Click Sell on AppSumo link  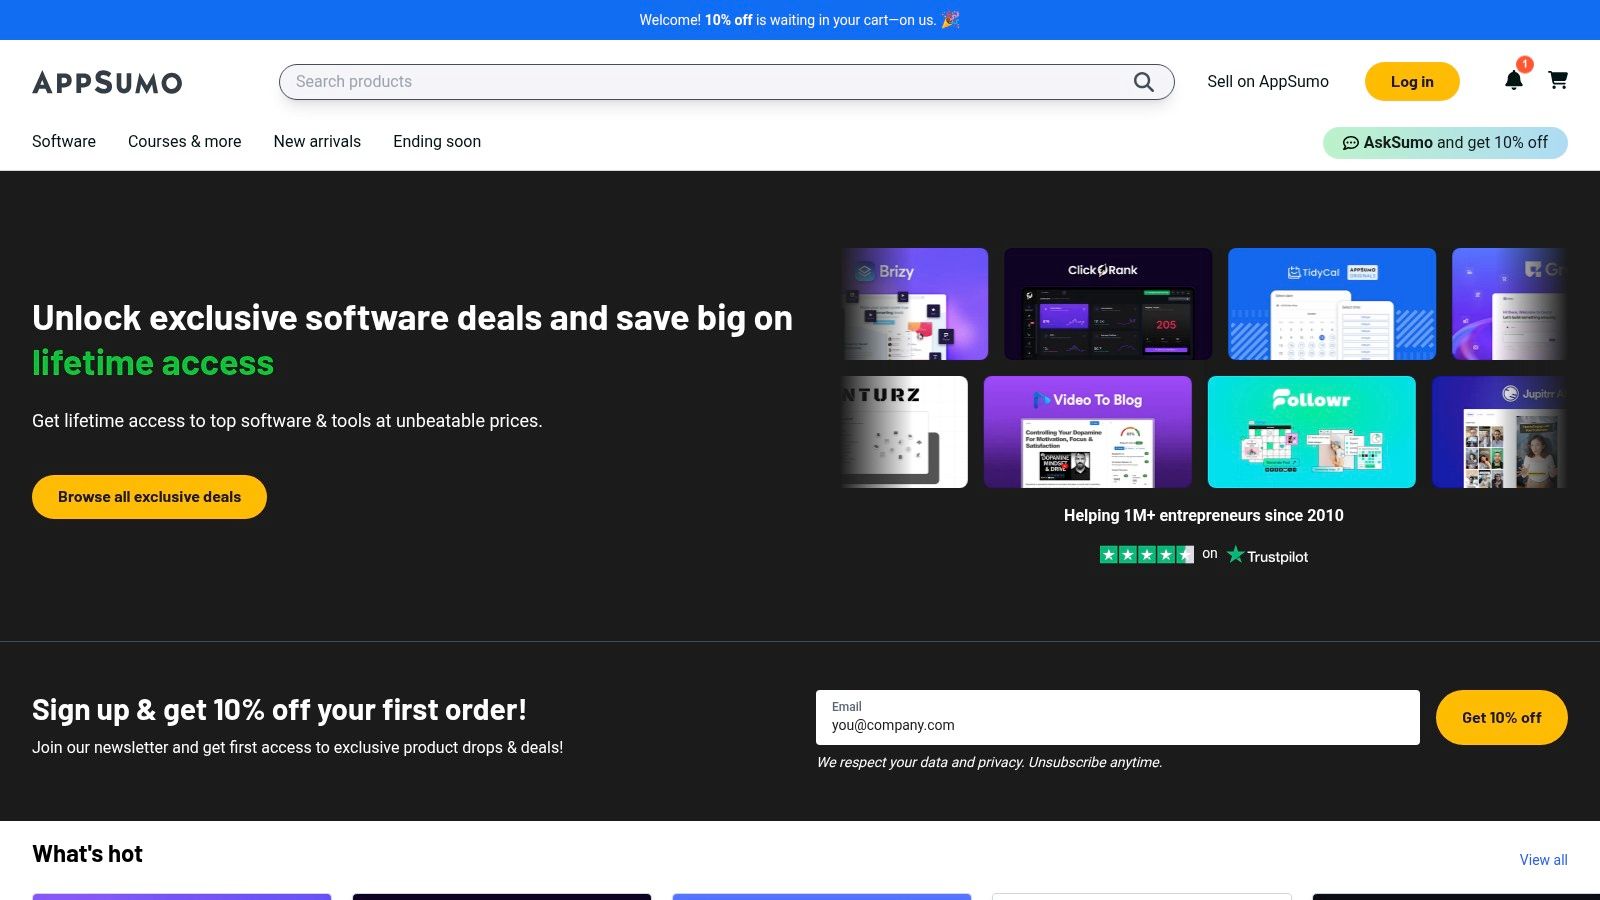pos(1268,81)
